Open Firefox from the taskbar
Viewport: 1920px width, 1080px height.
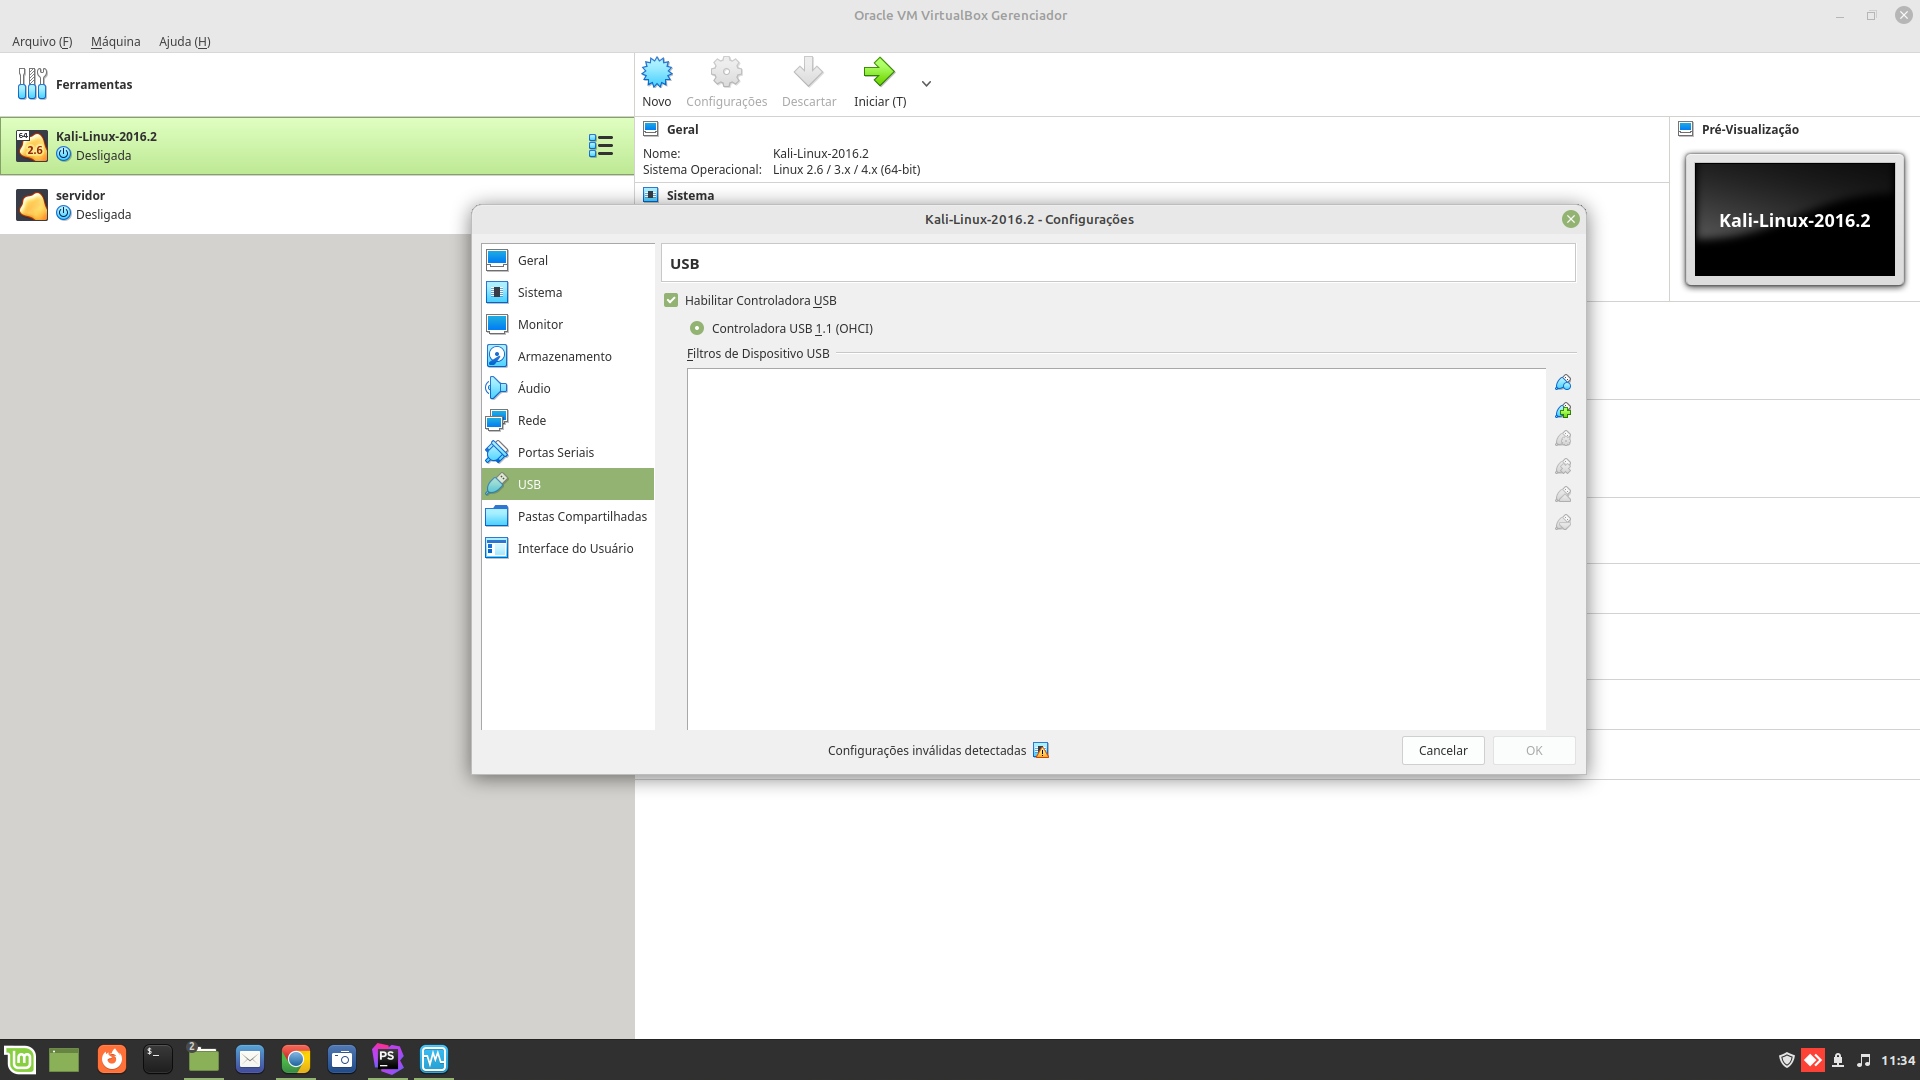coord(112,1059)
